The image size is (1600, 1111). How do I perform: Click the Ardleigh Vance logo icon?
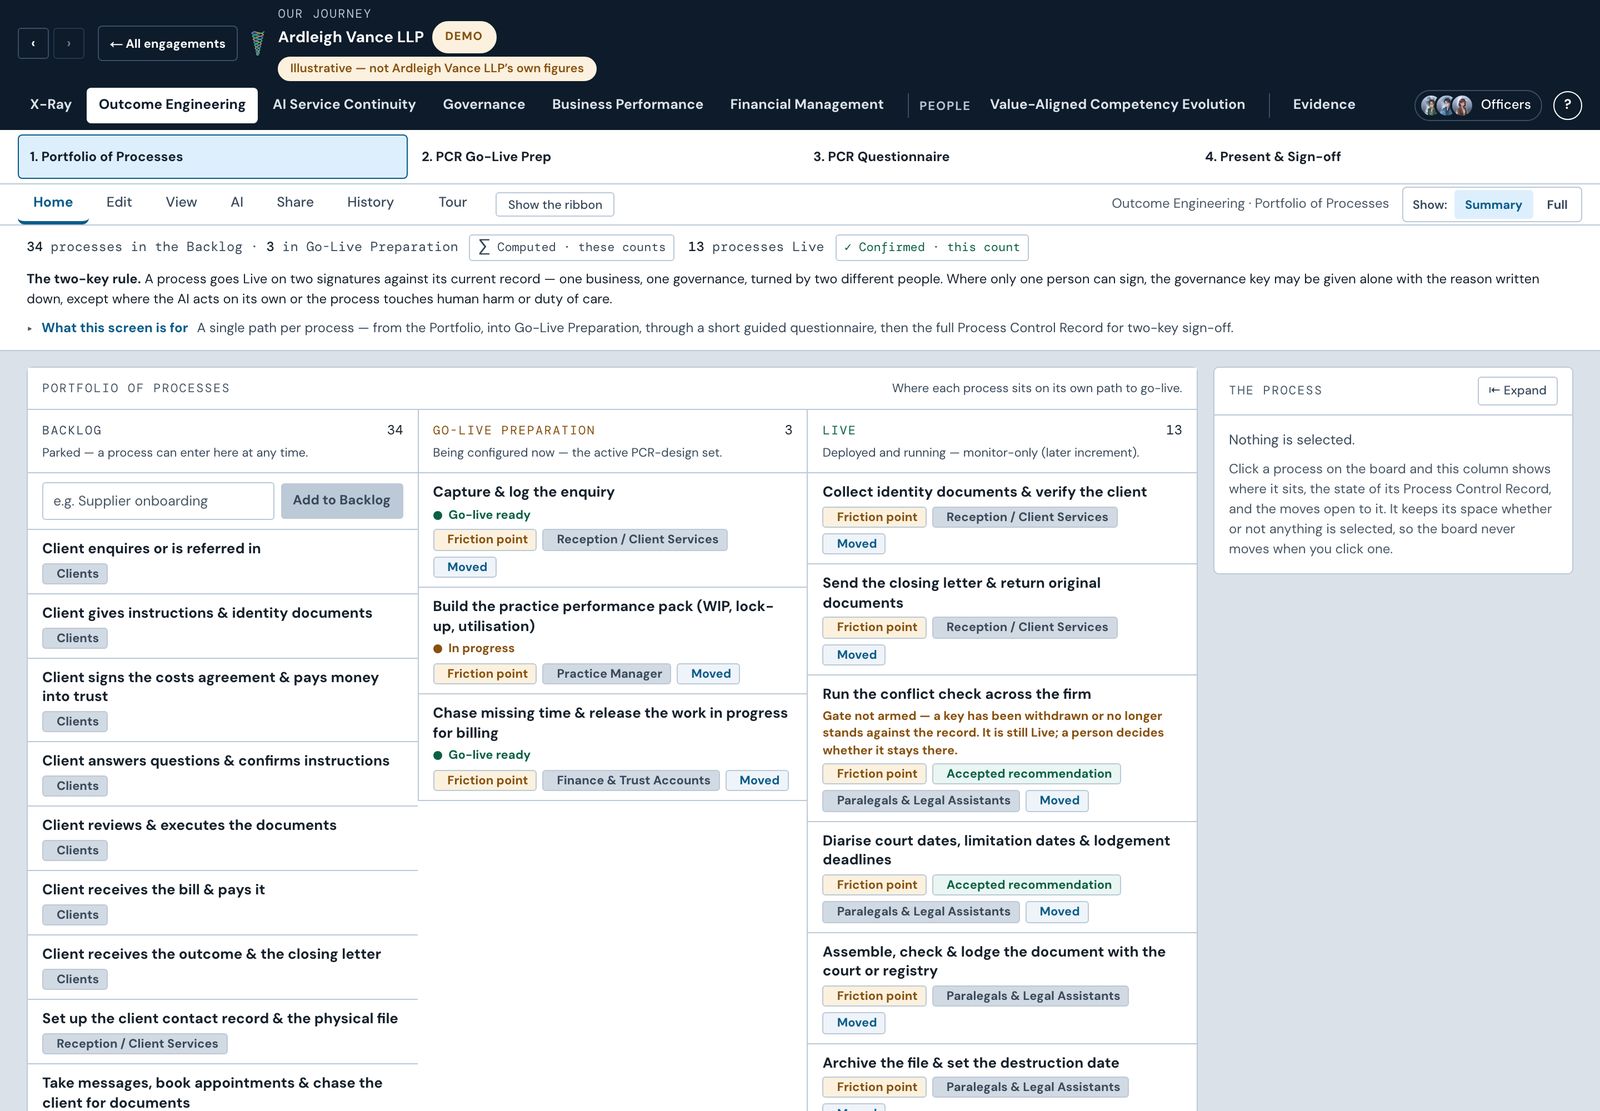[257, 43]
